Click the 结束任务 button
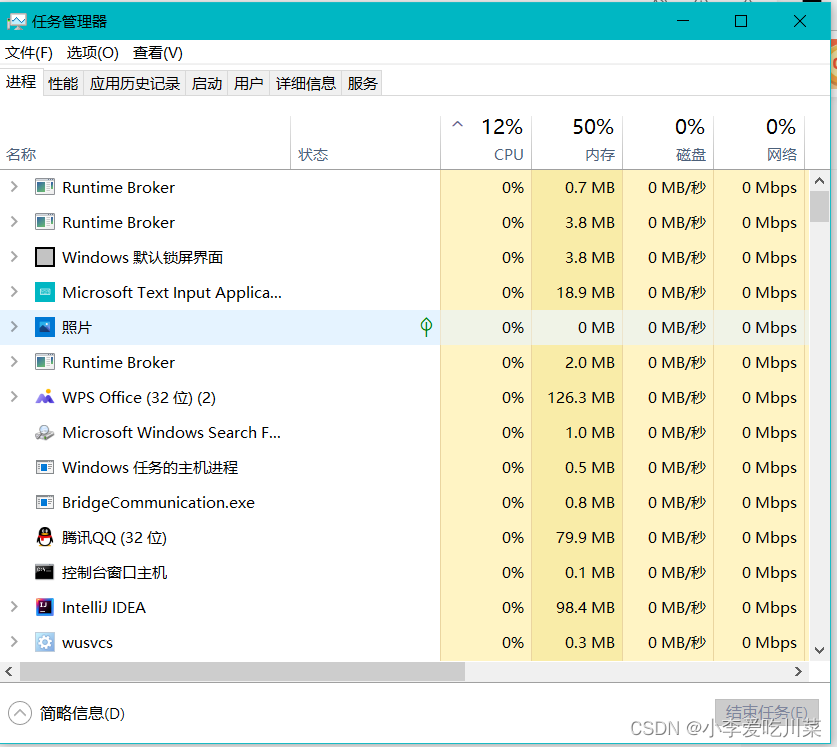 coord(767,713)
